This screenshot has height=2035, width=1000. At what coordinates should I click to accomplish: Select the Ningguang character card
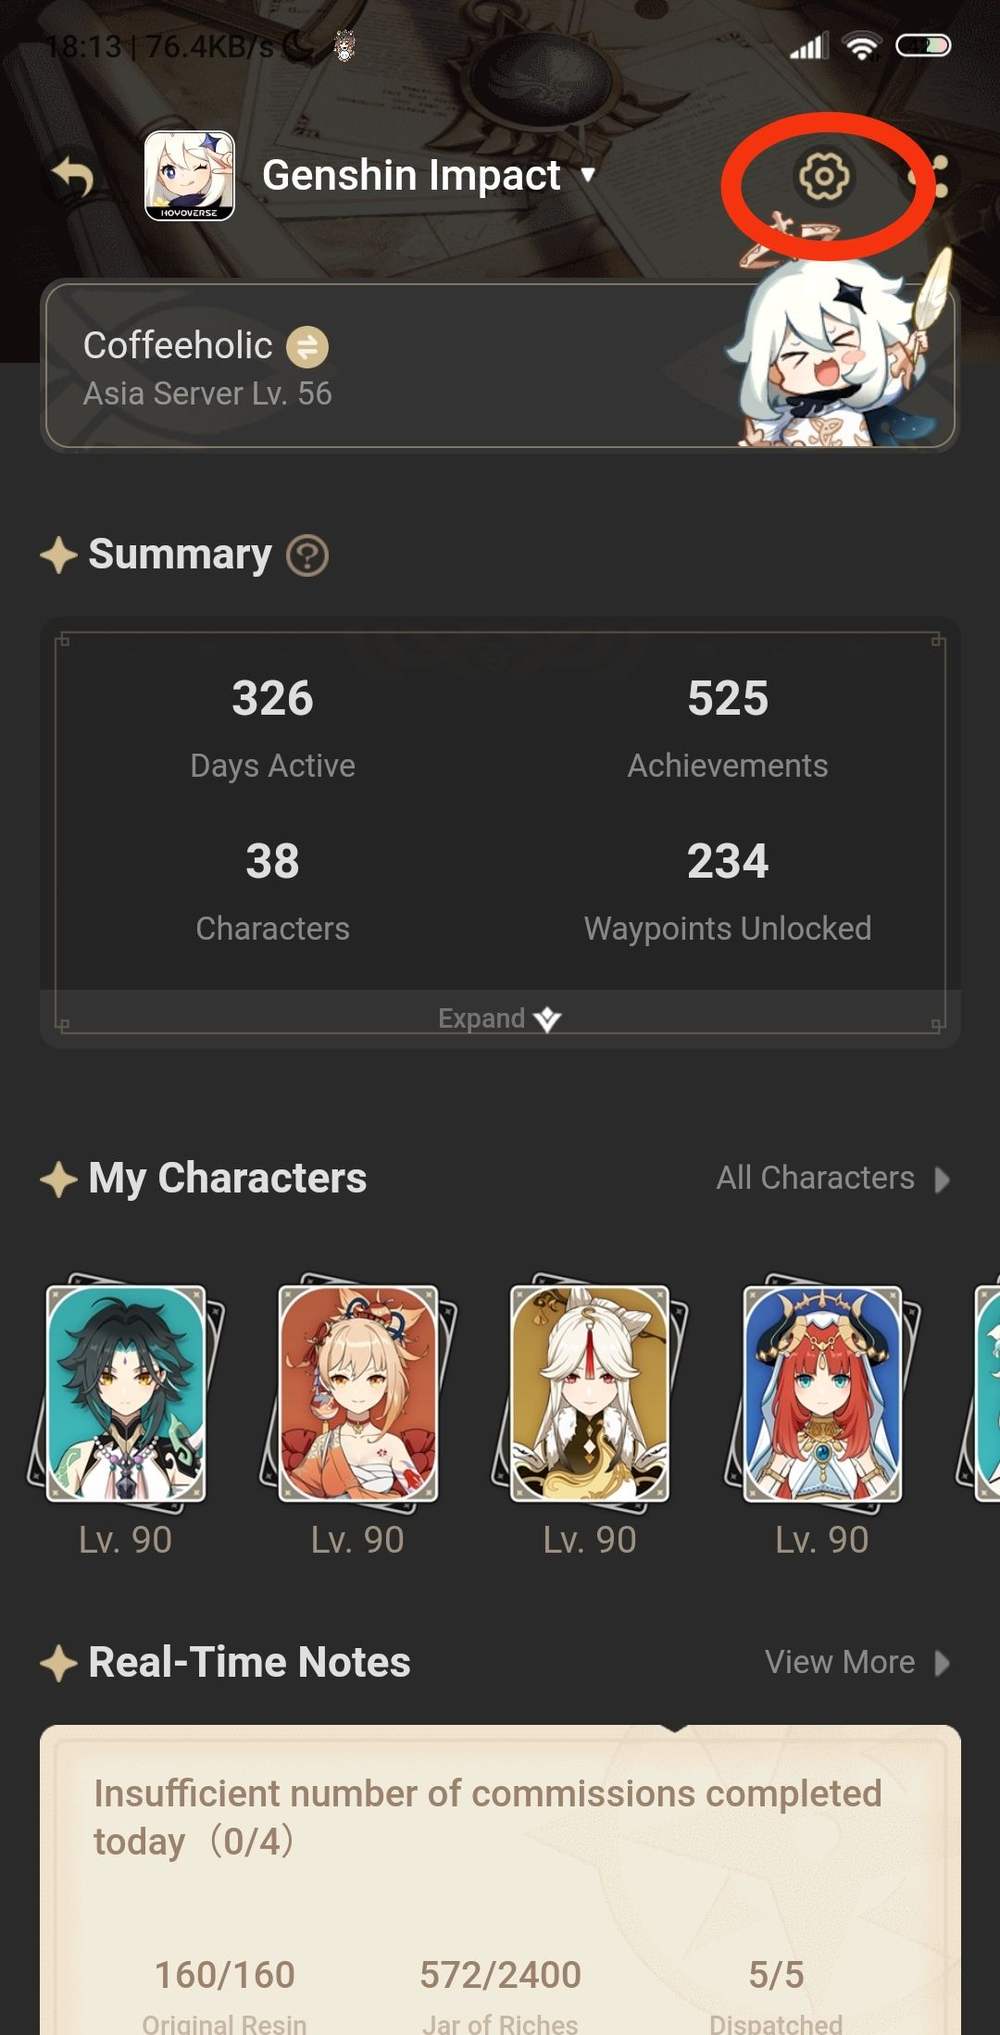pos(590,1392)
